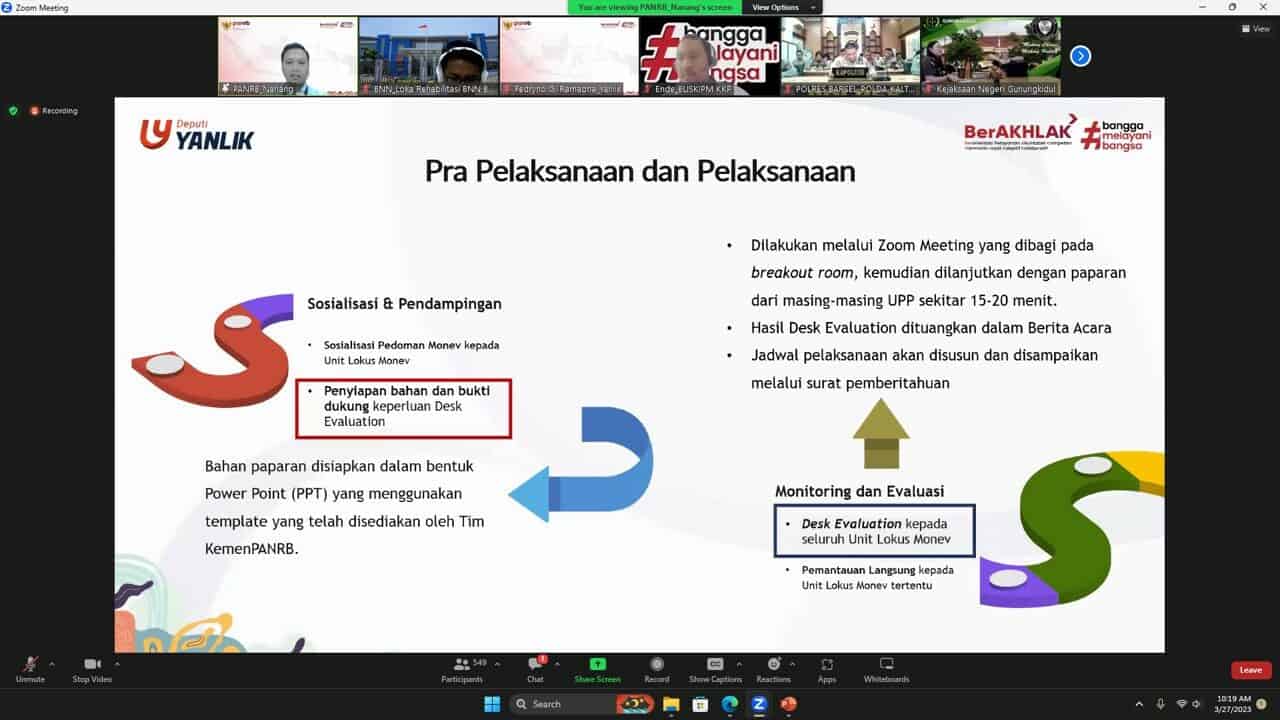Start recording with Record button
This screenshot has height=720, width=1280.
pyautogui.click(x=657, y=669)
